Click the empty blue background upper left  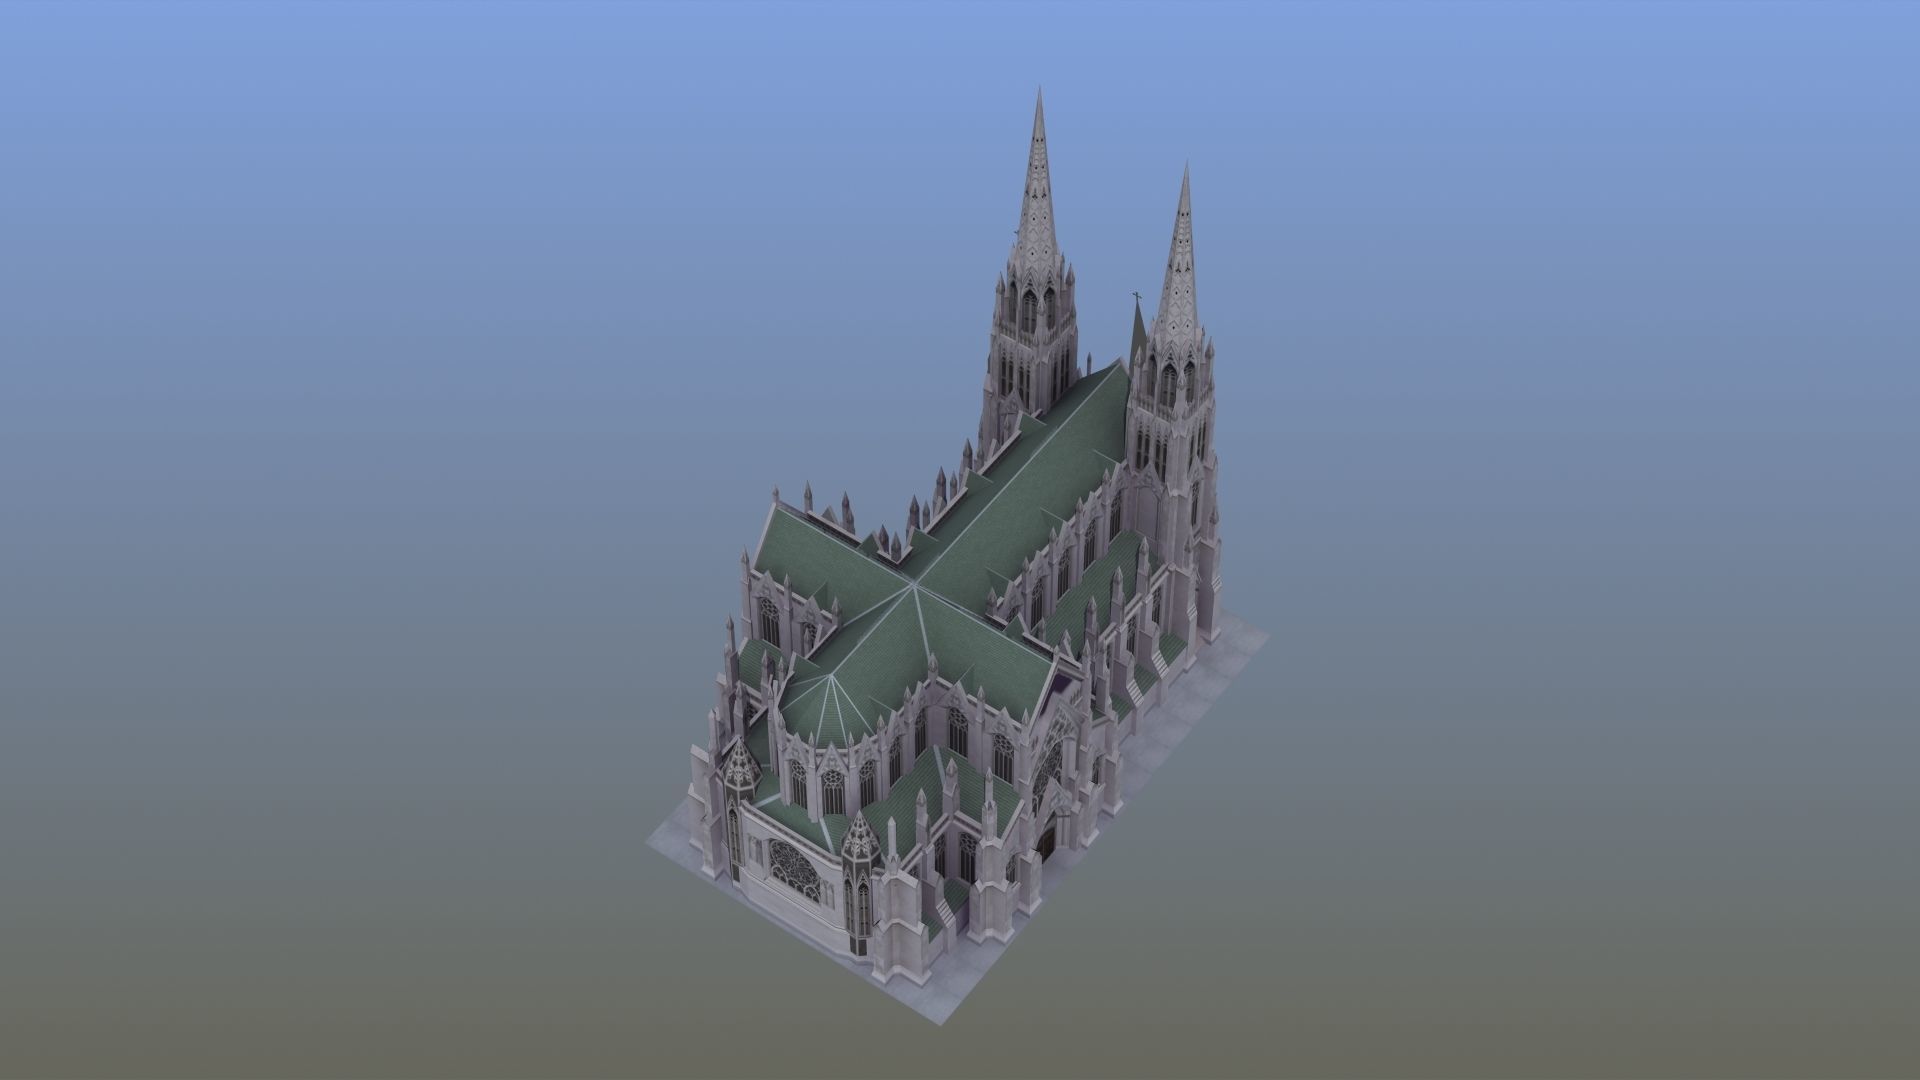click(x=300, y=200)
